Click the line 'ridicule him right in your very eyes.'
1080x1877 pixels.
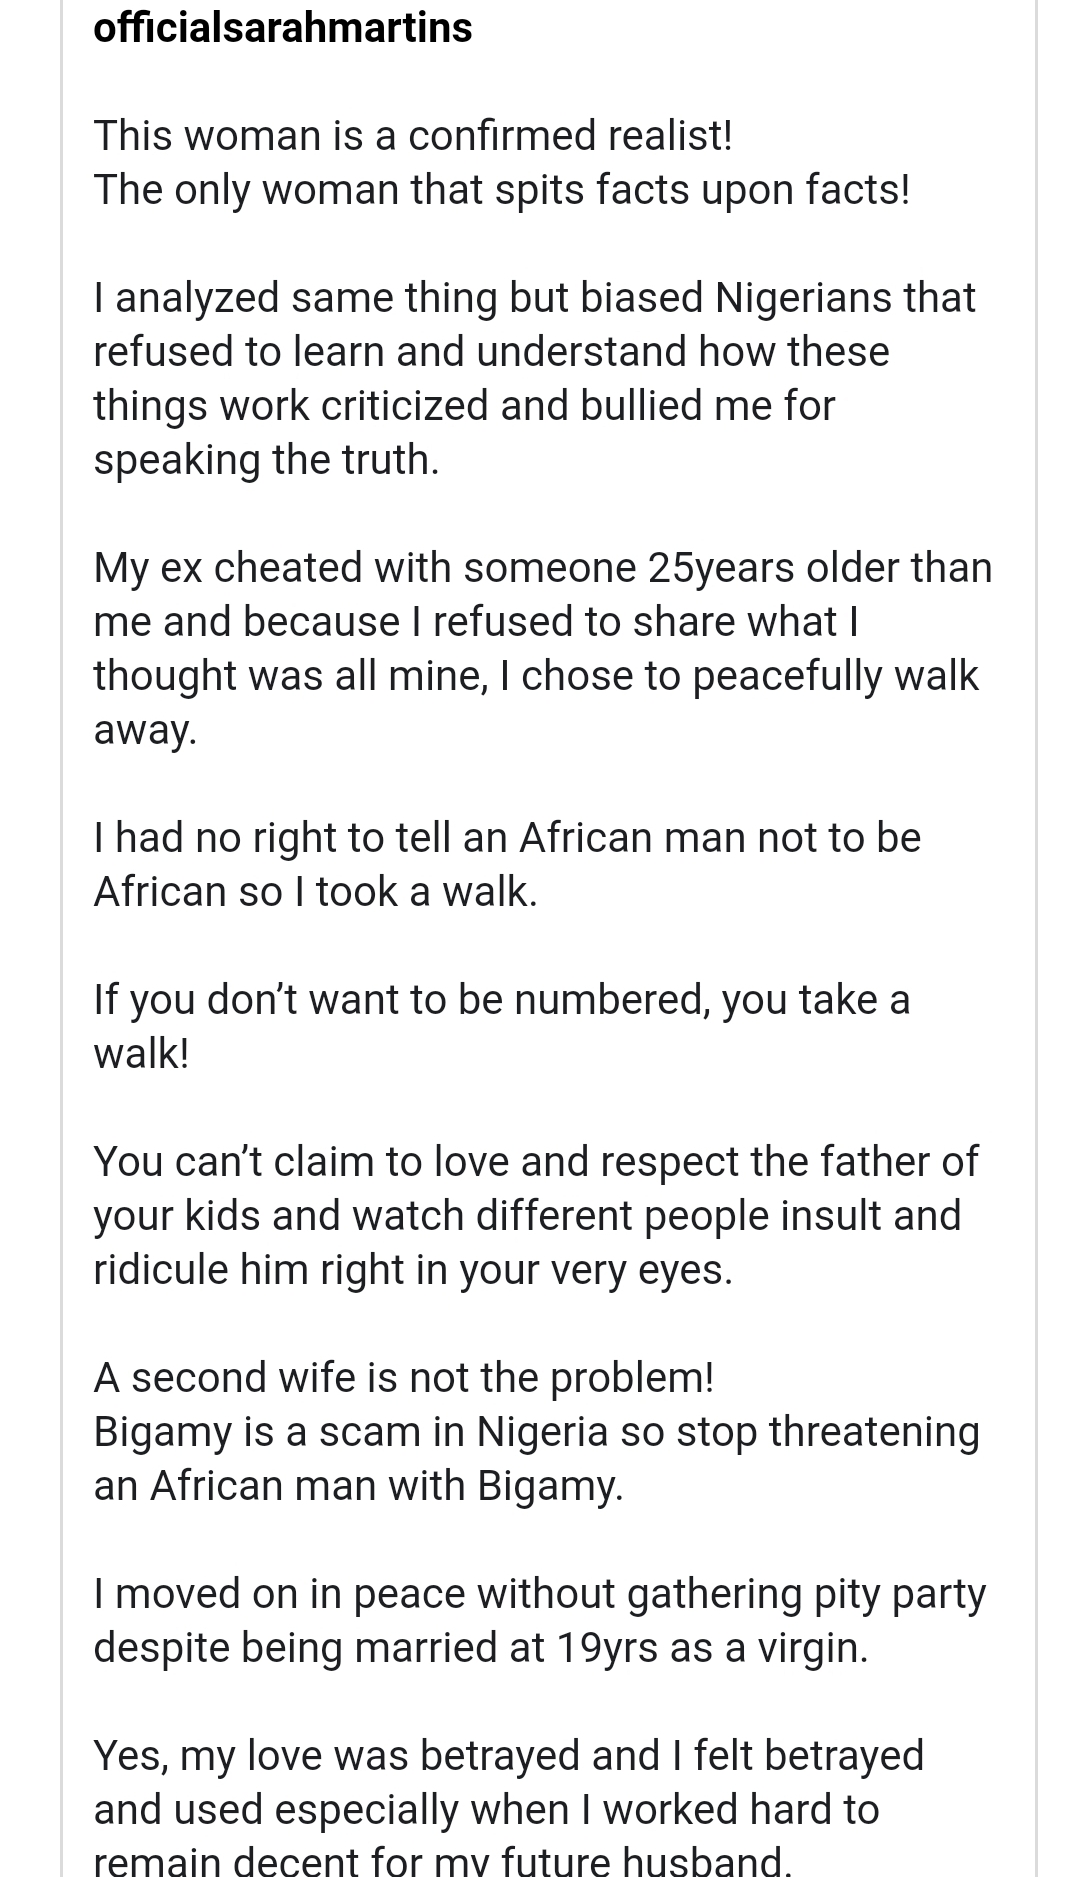click(x=413, y=1269)
